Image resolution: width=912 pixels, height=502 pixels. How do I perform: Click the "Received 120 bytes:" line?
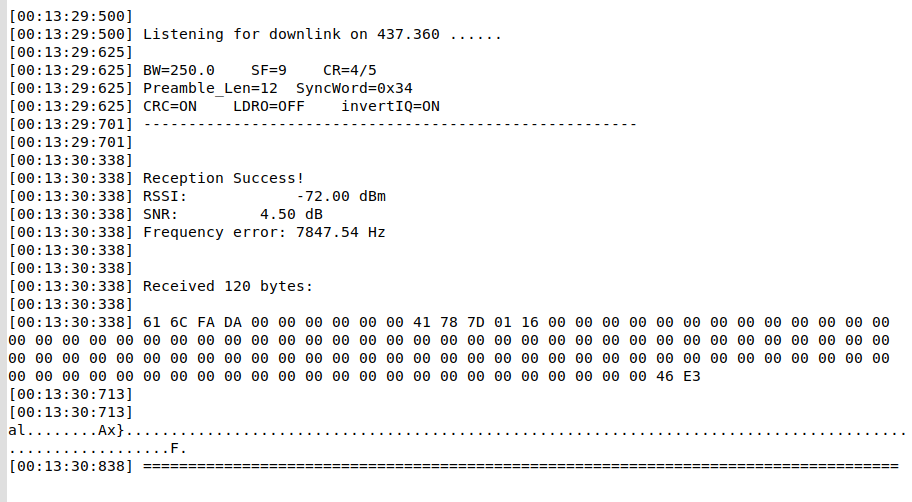click(228, 286)
